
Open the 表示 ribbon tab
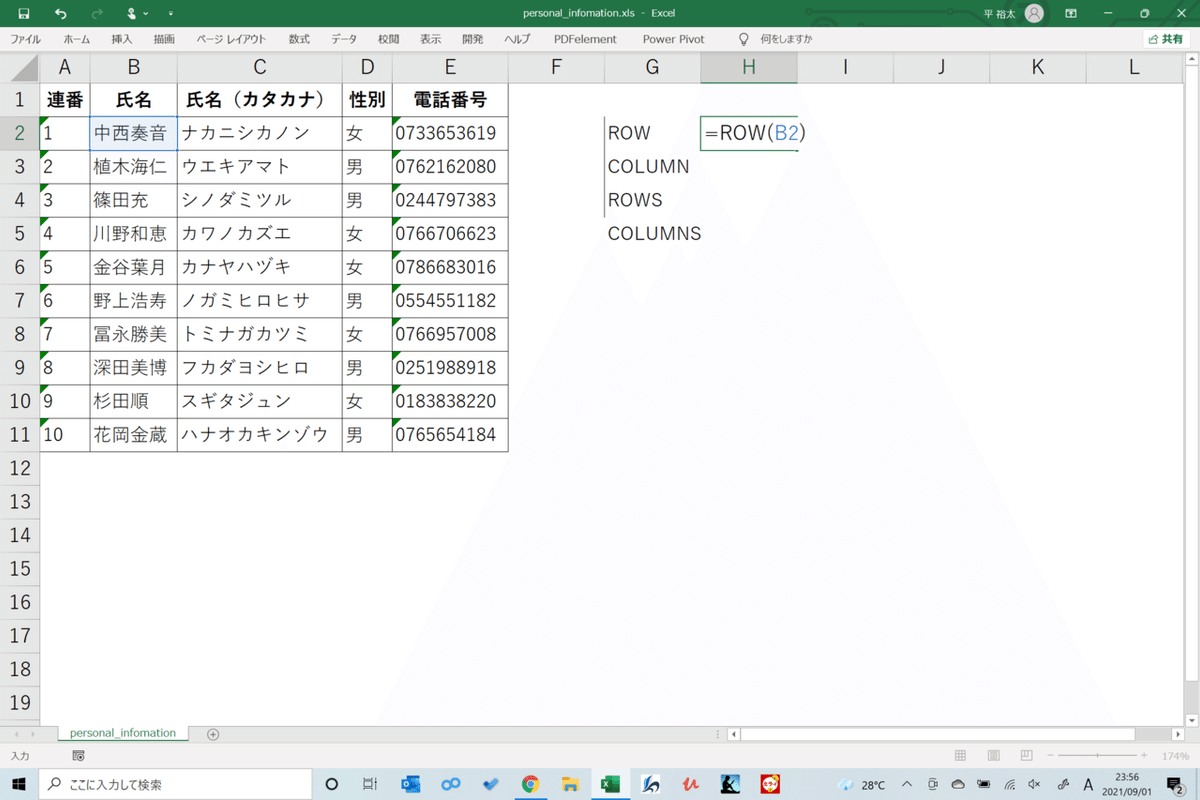(431, 39)
